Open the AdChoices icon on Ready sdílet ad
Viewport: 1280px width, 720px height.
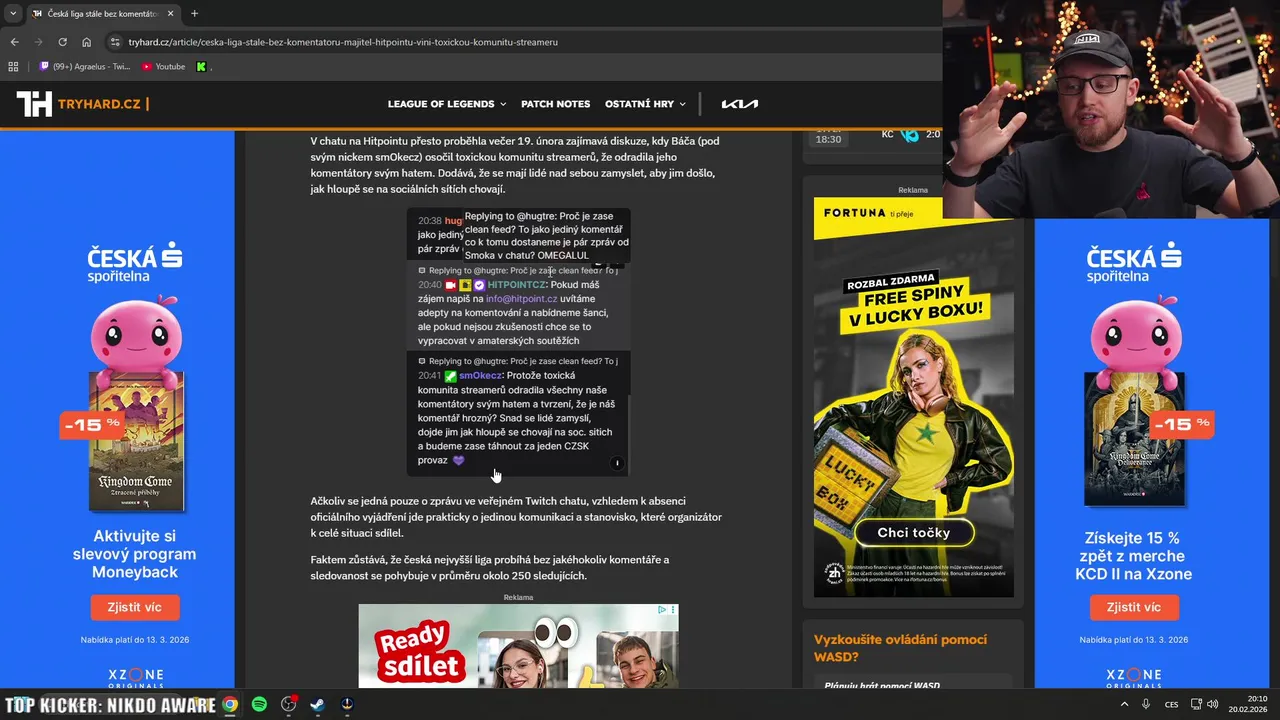pyautogui.click(x=662, y=610)
